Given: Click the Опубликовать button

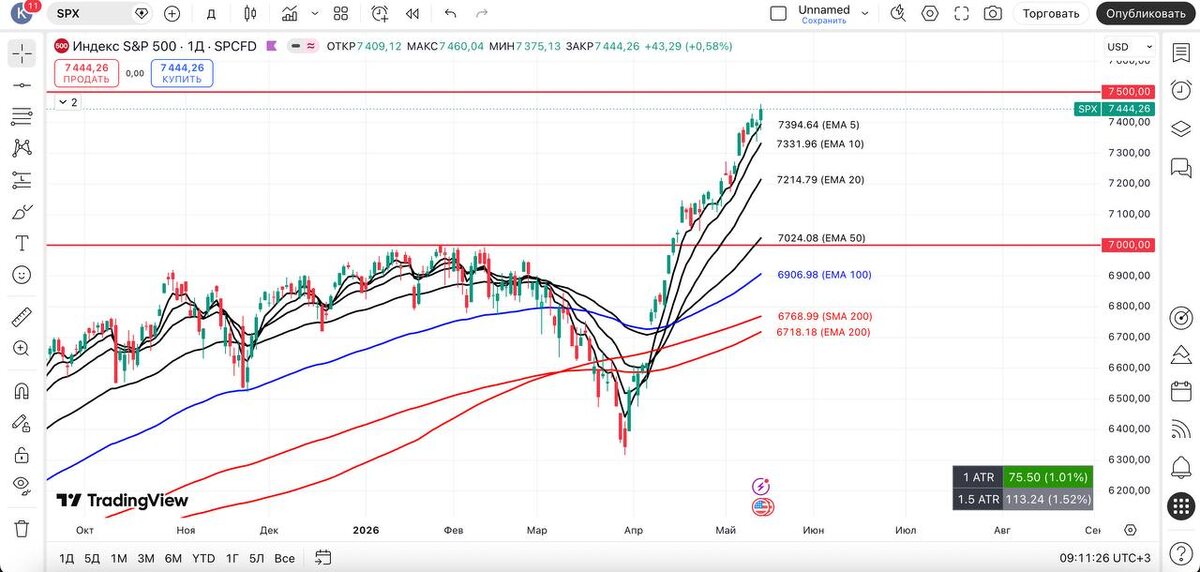Looking at the screenshot, I should pyautogui.click(x=1147, y=13).
